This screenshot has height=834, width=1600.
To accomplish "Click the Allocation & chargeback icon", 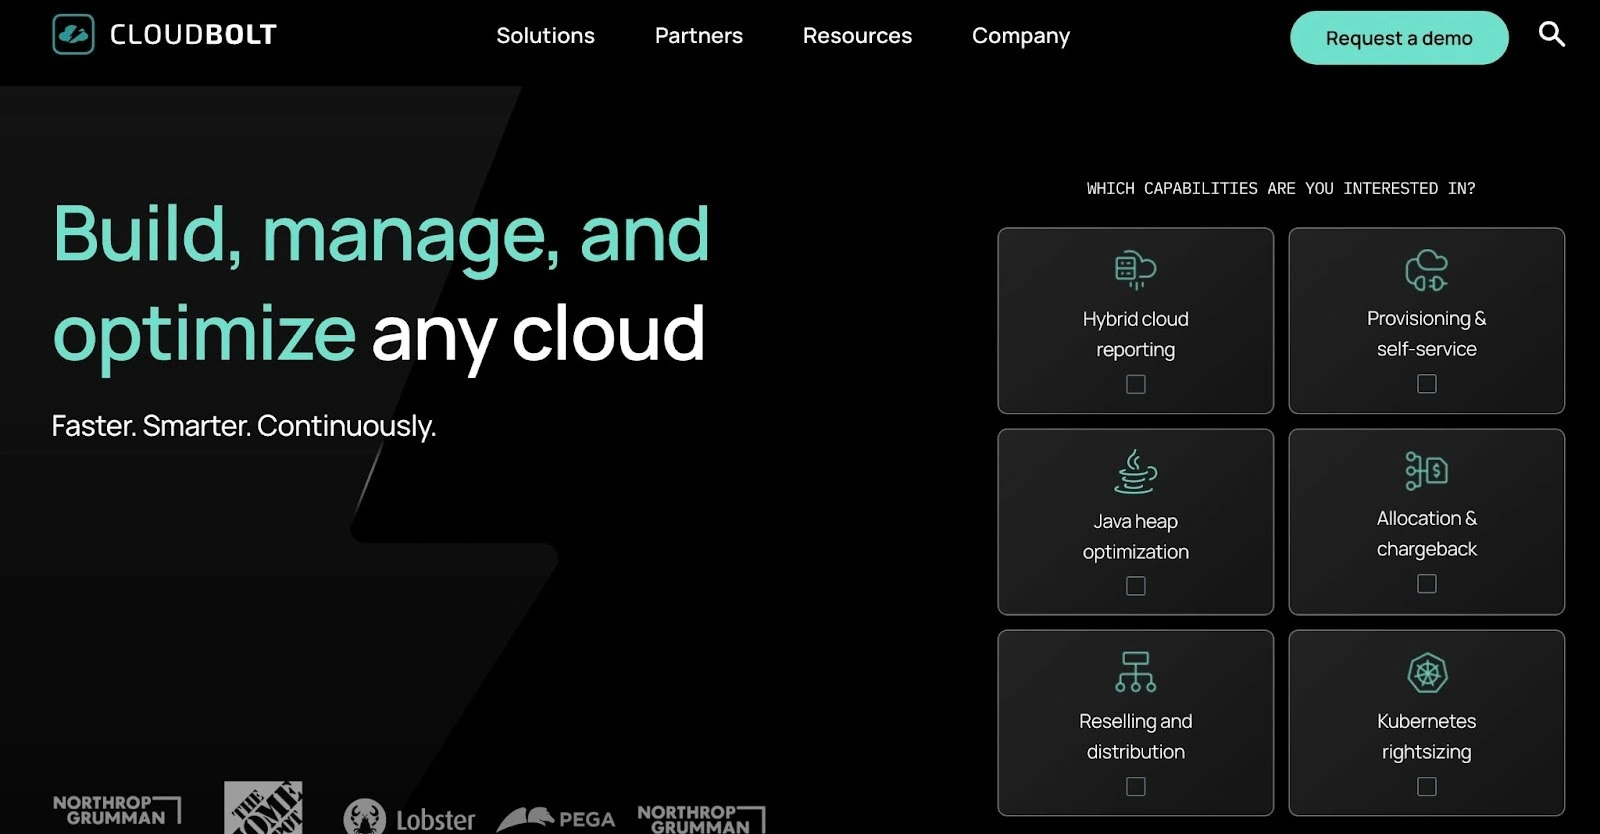I will [1426, 470].
